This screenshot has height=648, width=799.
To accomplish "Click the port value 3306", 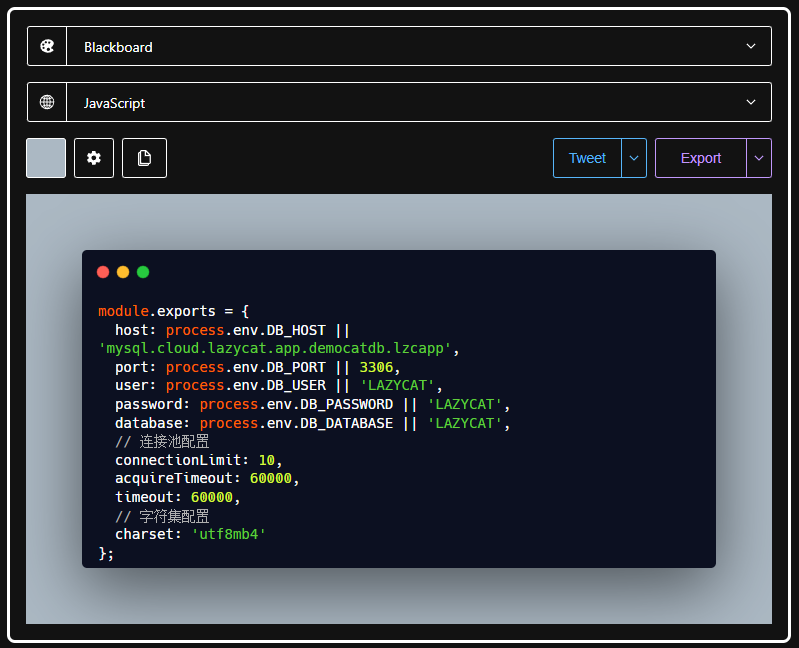I will click(376, 367).
